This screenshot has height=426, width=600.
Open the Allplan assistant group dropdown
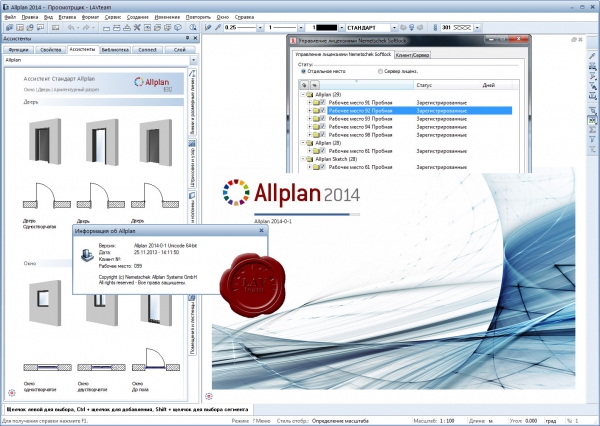pyautogui.click(x=193, y=60)
